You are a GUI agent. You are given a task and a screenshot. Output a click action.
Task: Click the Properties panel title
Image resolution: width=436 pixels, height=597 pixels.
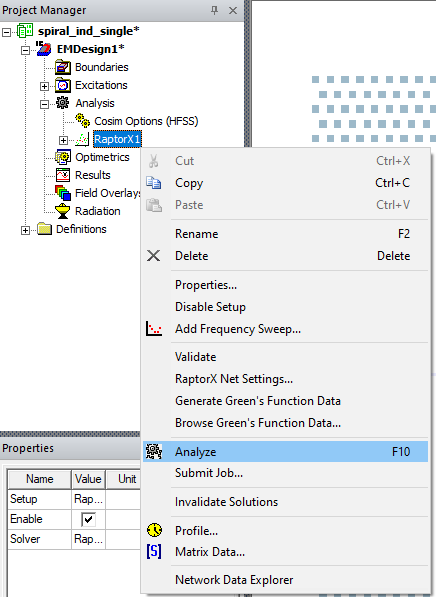click(28, 448)
